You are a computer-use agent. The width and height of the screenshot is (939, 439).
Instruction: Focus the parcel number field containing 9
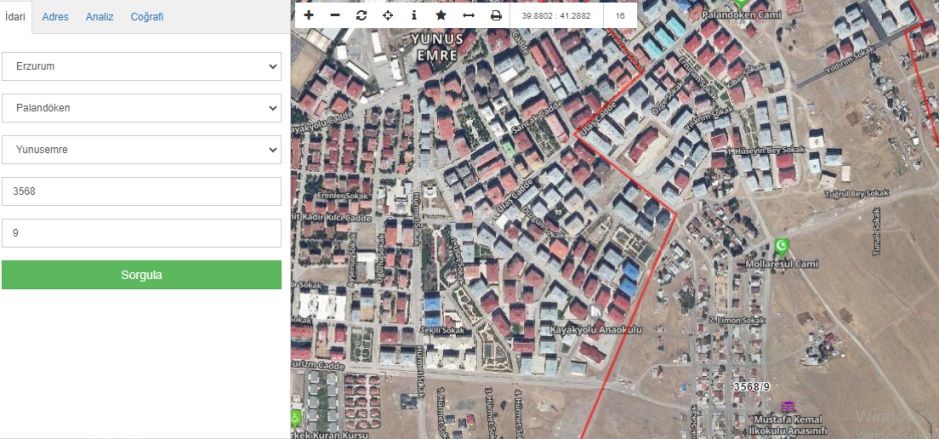click(141, 233)
